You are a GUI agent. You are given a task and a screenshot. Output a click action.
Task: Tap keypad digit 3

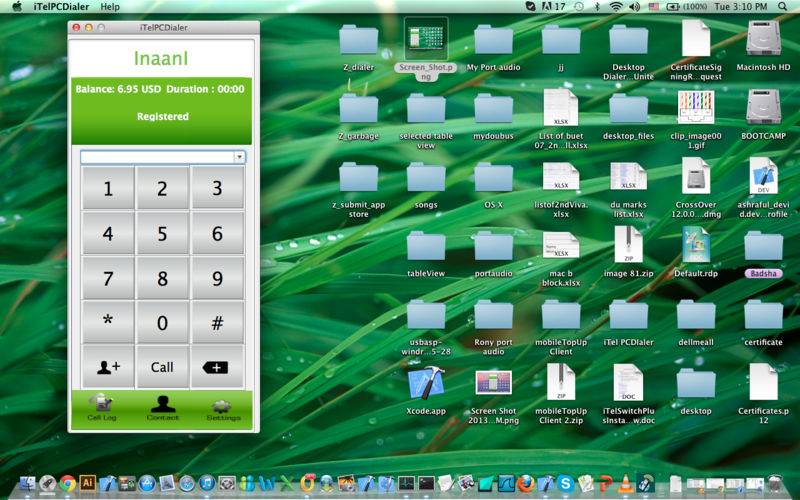(x=217, y=188)
